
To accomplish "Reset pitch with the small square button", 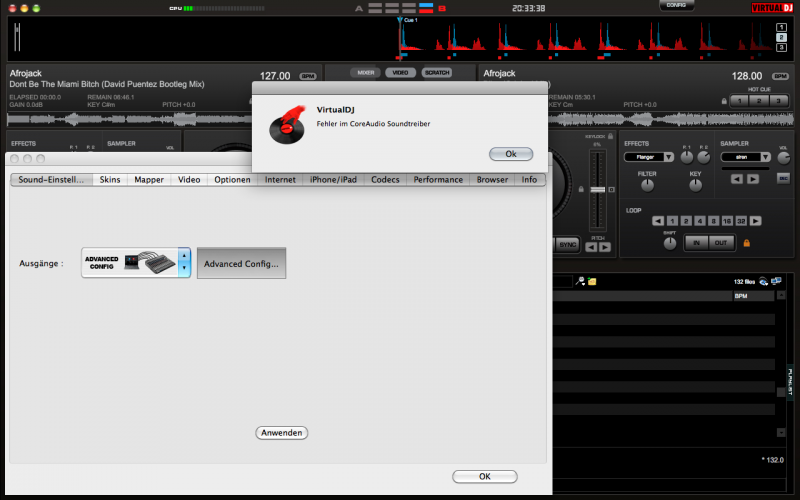I will pos(611,190).
